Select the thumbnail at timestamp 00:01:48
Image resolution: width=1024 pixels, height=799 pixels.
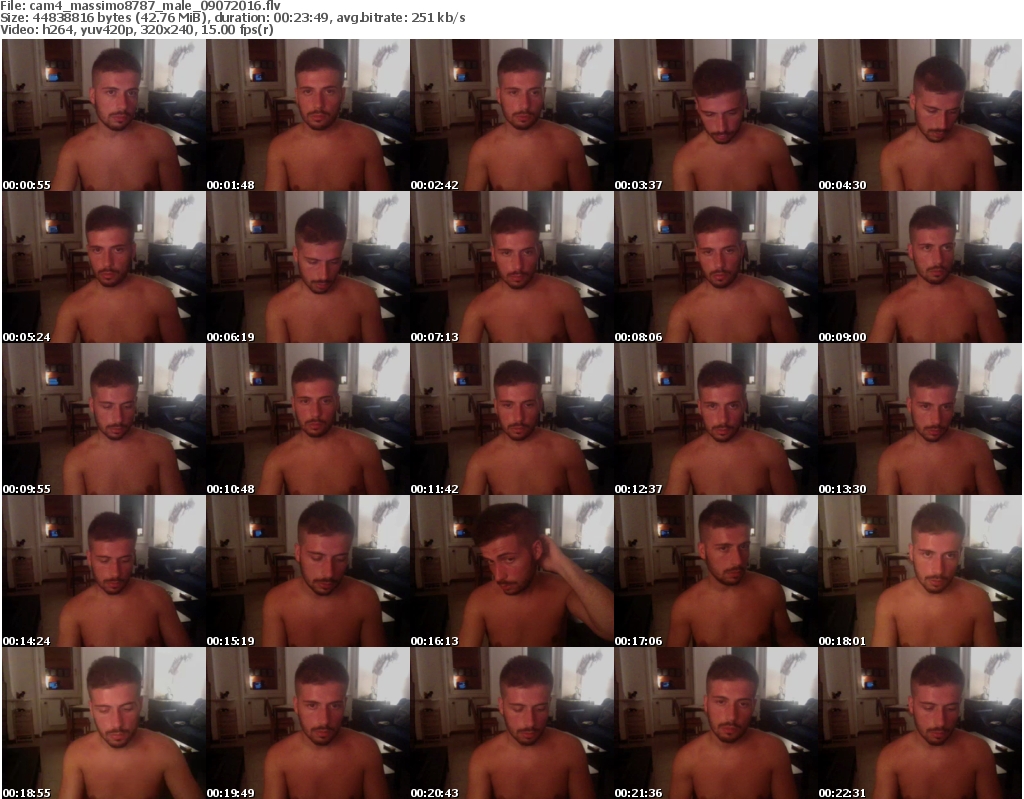point(308,115)
